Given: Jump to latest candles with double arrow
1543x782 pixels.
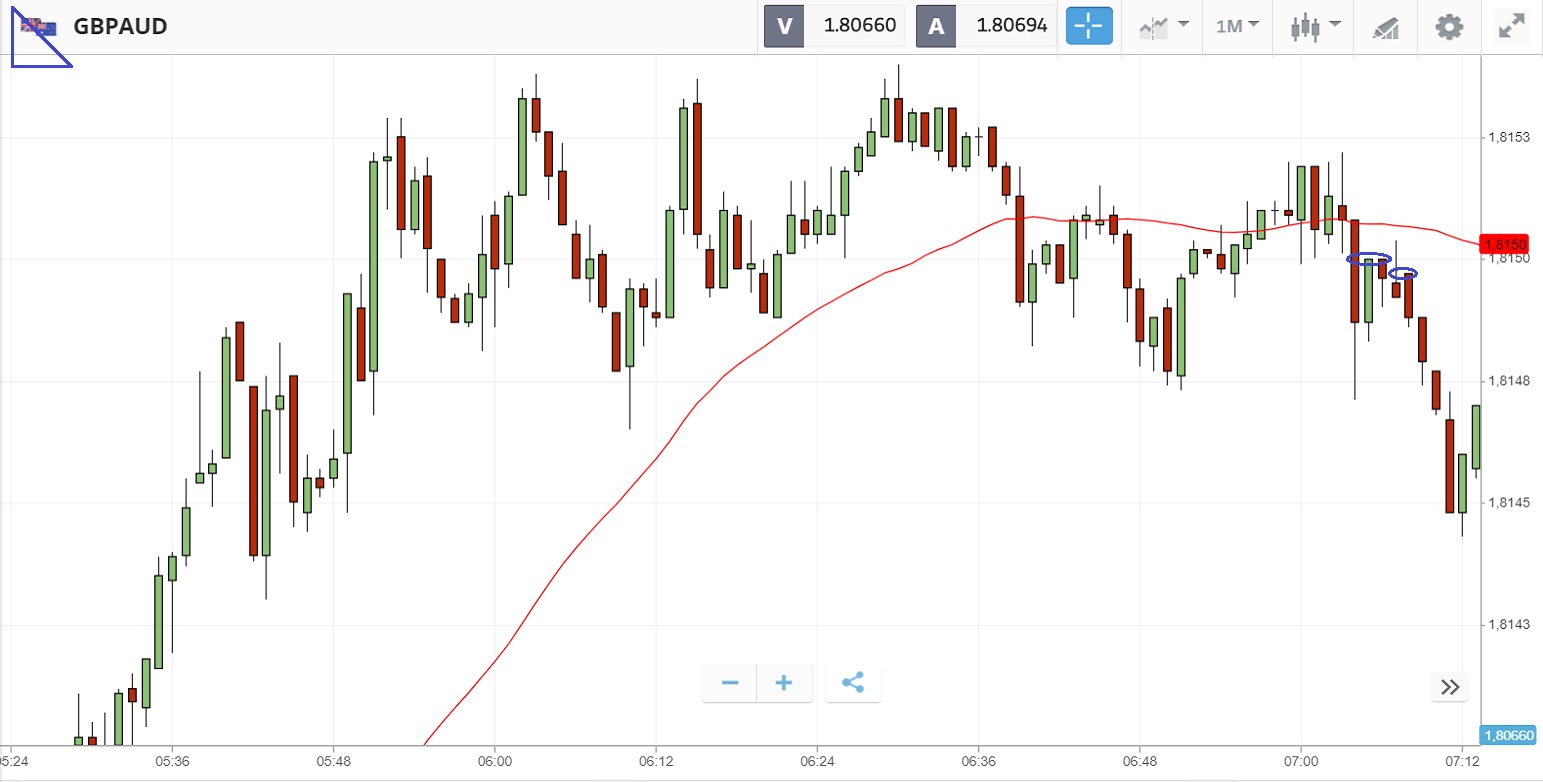Looking at the screenshot, I should coord(1450,687).
